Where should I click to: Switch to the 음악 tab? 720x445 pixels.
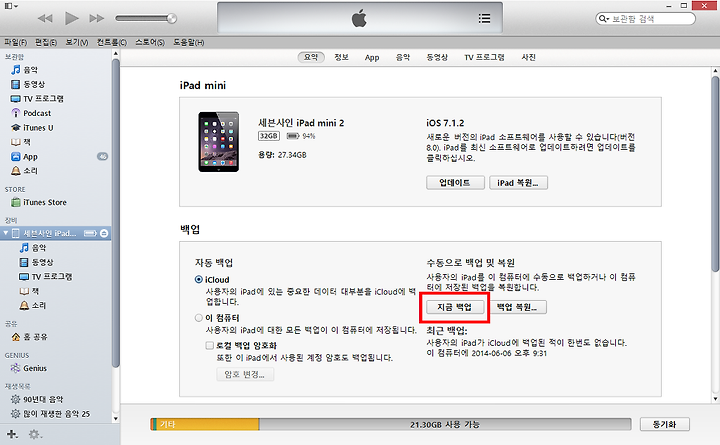coord(403,57)
